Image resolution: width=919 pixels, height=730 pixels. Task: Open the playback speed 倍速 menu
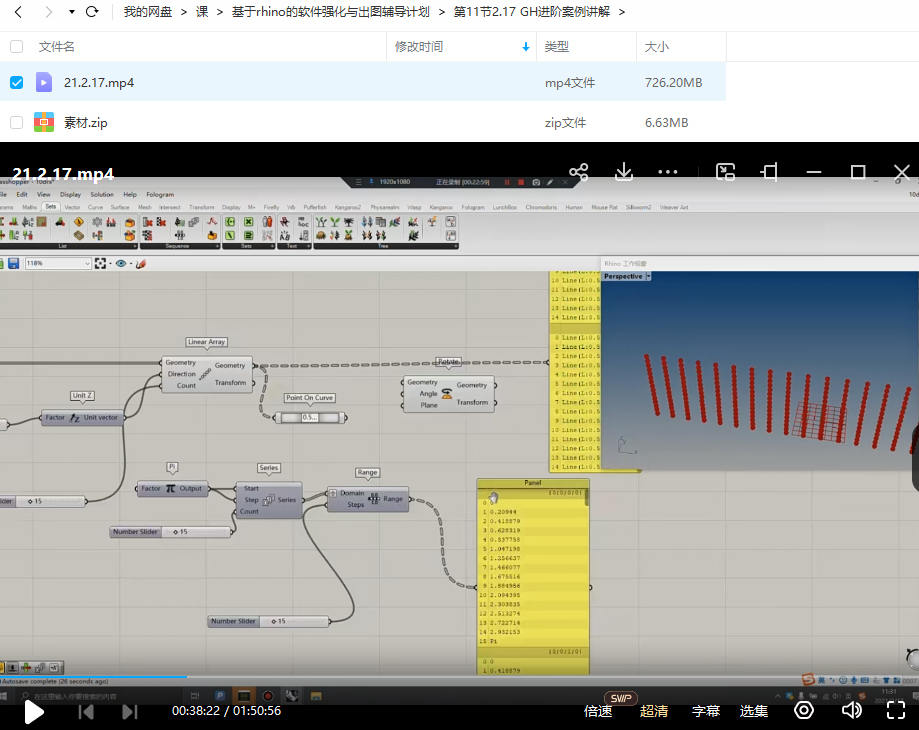click(x=598, y=711)
